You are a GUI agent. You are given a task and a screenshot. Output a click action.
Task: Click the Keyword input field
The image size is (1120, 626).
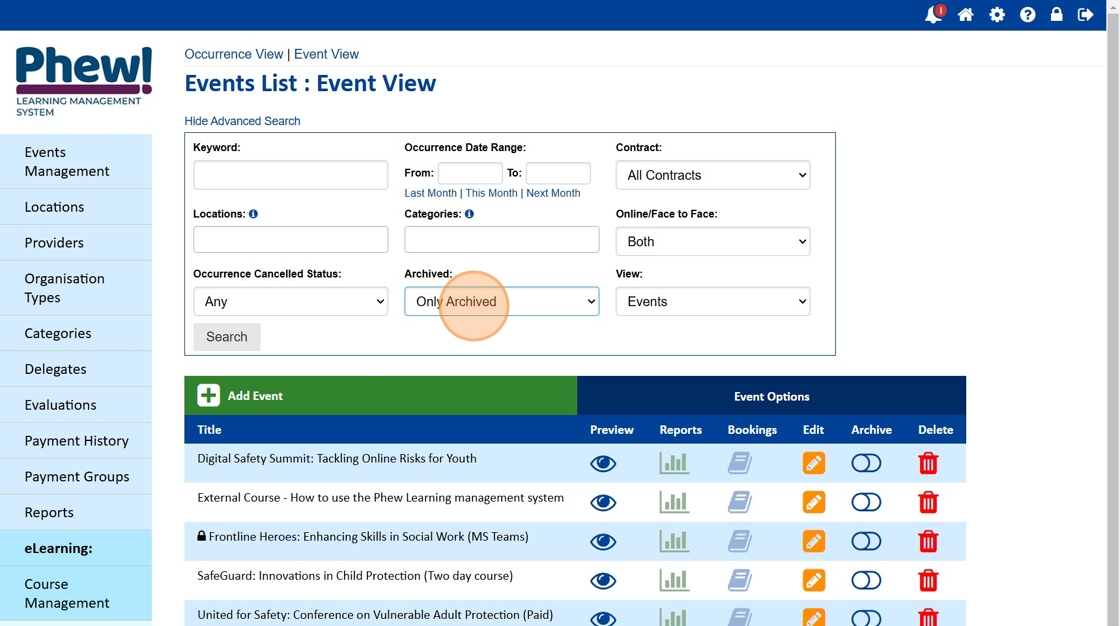[290, 175]
